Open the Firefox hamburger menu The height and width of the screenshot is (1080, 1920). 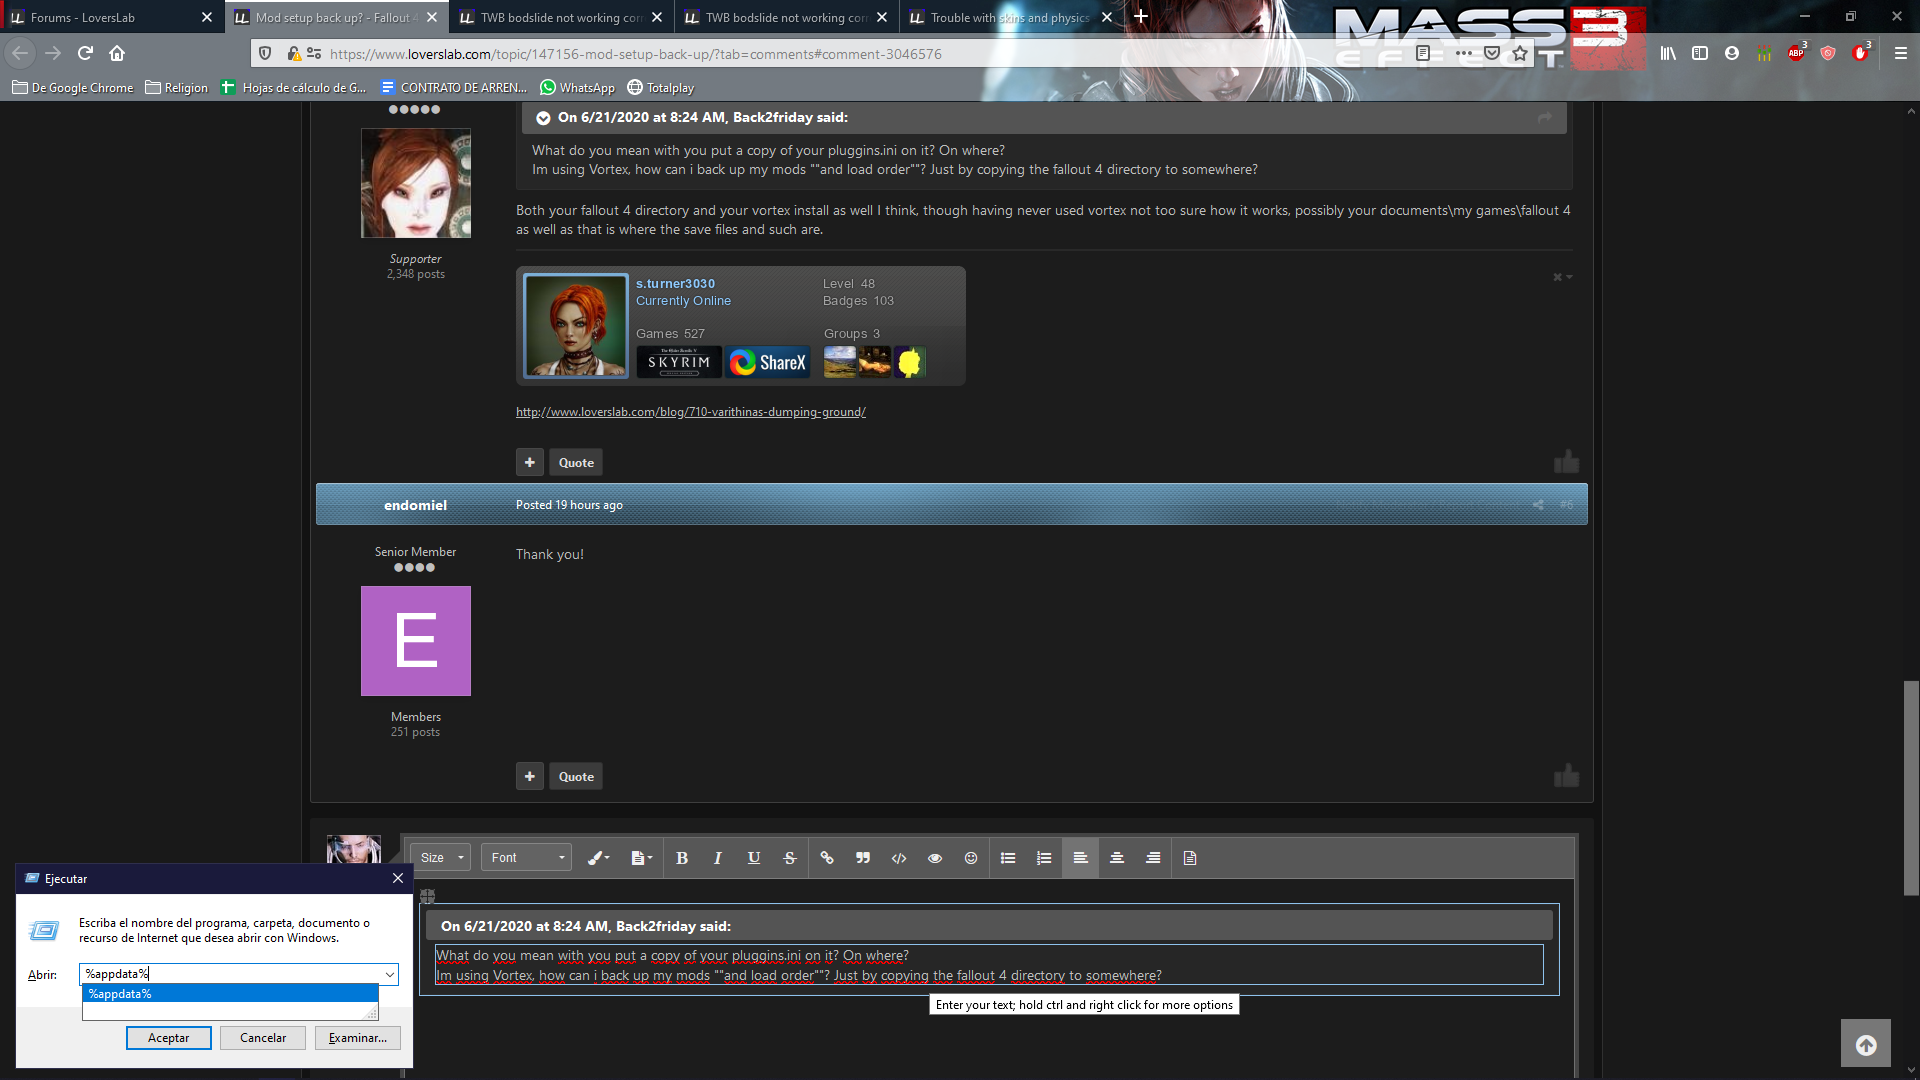point(1901,53)
